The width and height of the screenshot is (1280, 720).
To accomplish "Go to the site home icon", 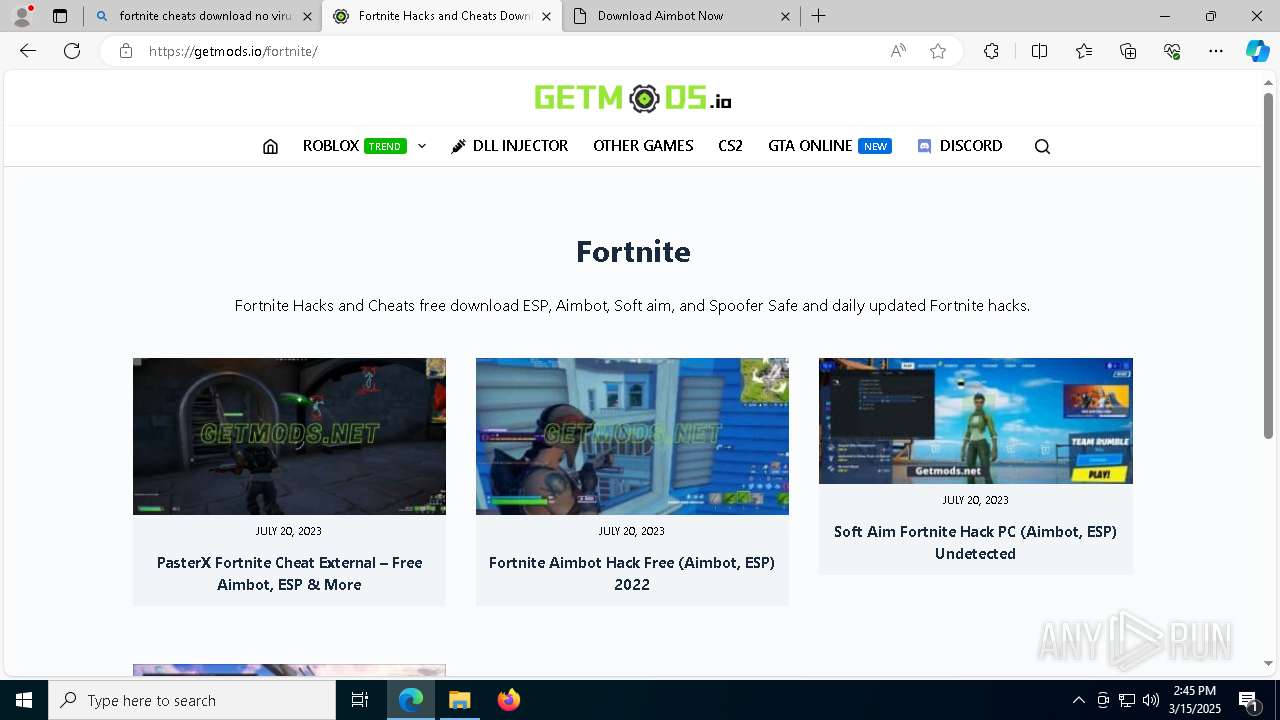I will (x=270, y=146).
